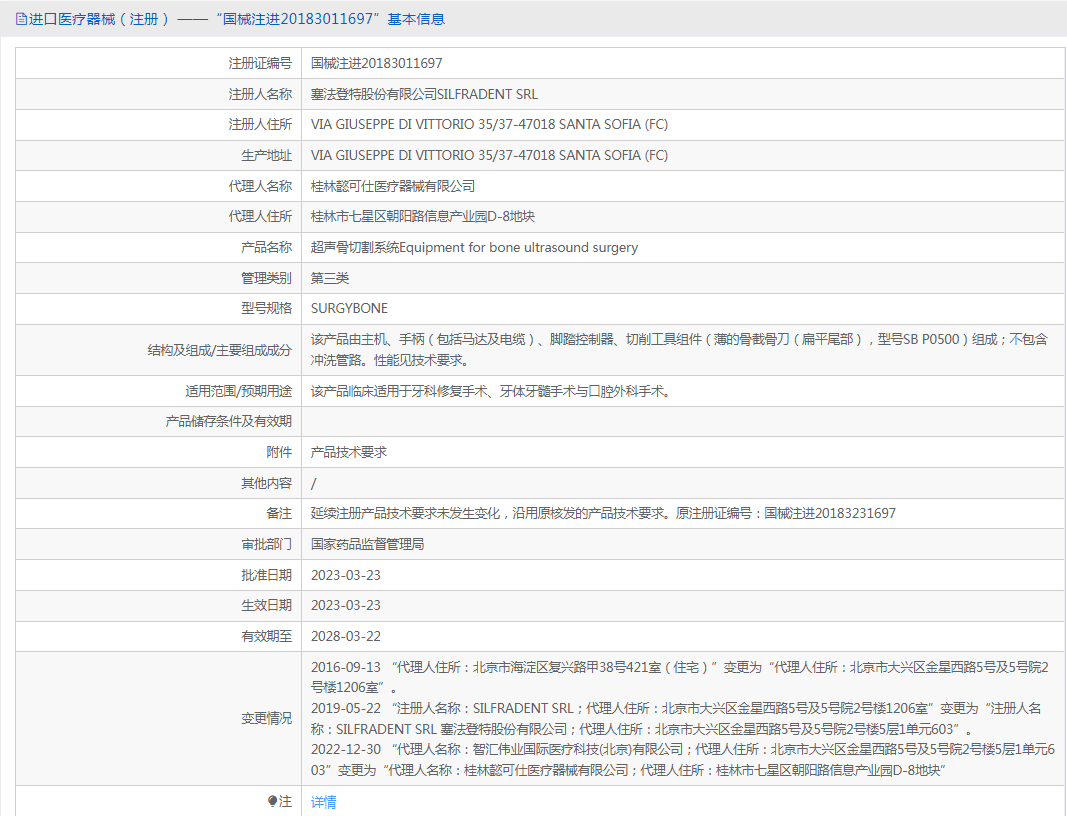Image resolution: width=1067 pixels, height=816 pixels.
Task: Click the 适用范围/预期用途 intended use text
Action: (x=490, y=391)
